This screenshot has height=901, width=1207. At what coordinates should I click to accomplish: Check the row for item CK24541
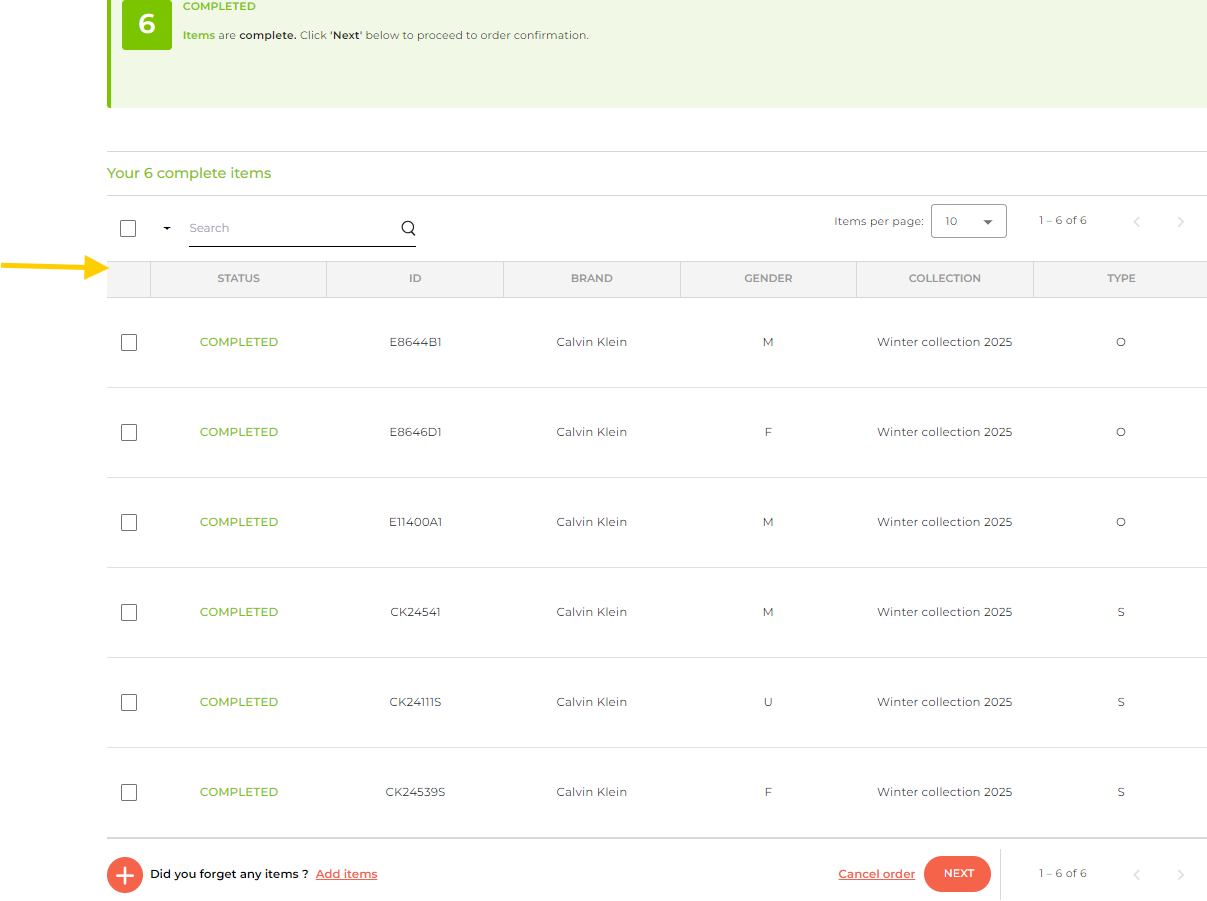[129, 612]
